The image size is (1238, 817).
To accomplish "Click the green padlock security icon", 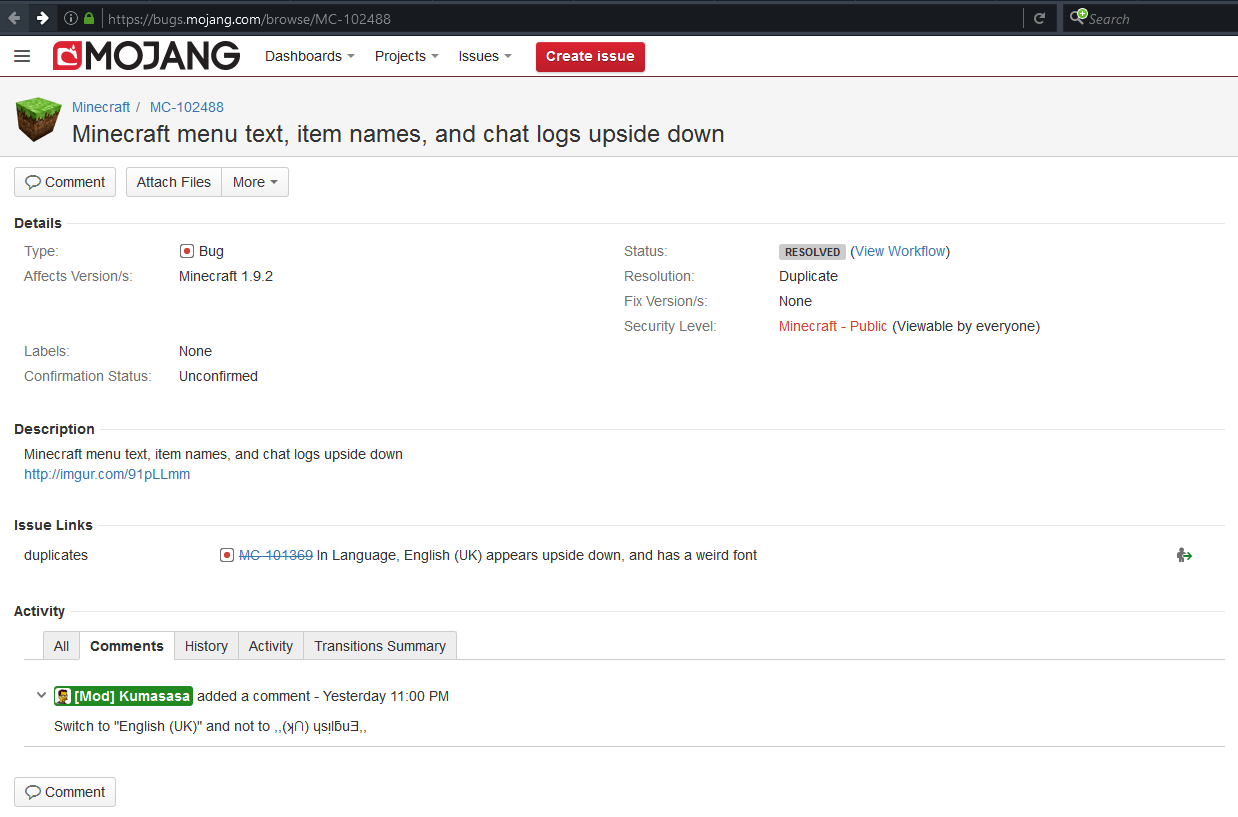I will tap(89, 18).
